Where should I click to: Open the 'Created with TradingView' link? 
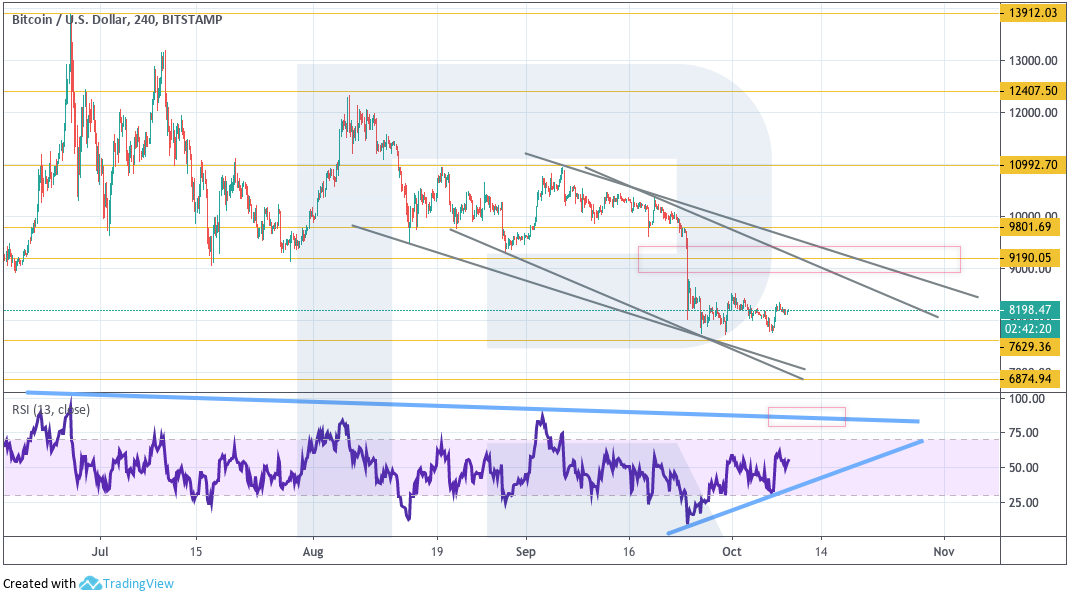click(88, 583)
